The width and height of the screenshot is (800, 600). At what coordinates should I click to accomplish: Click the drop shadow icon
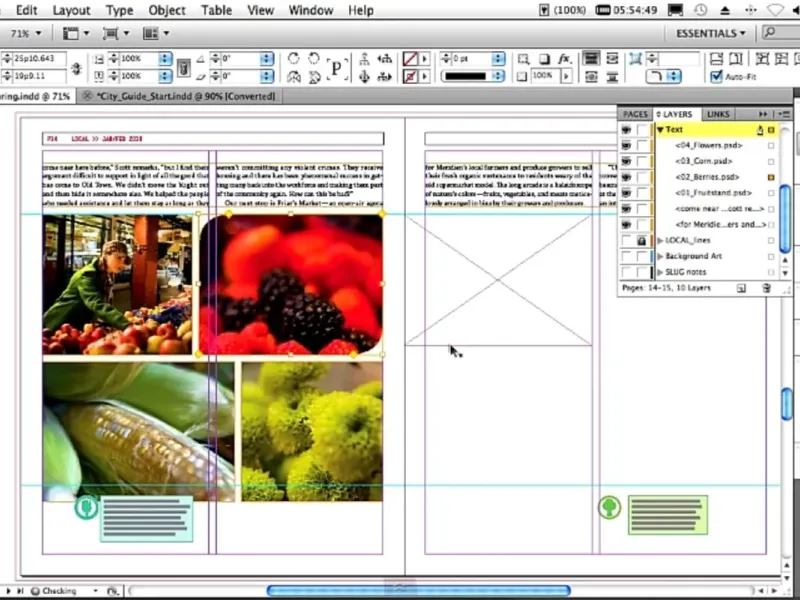click(x=544, y=59)
